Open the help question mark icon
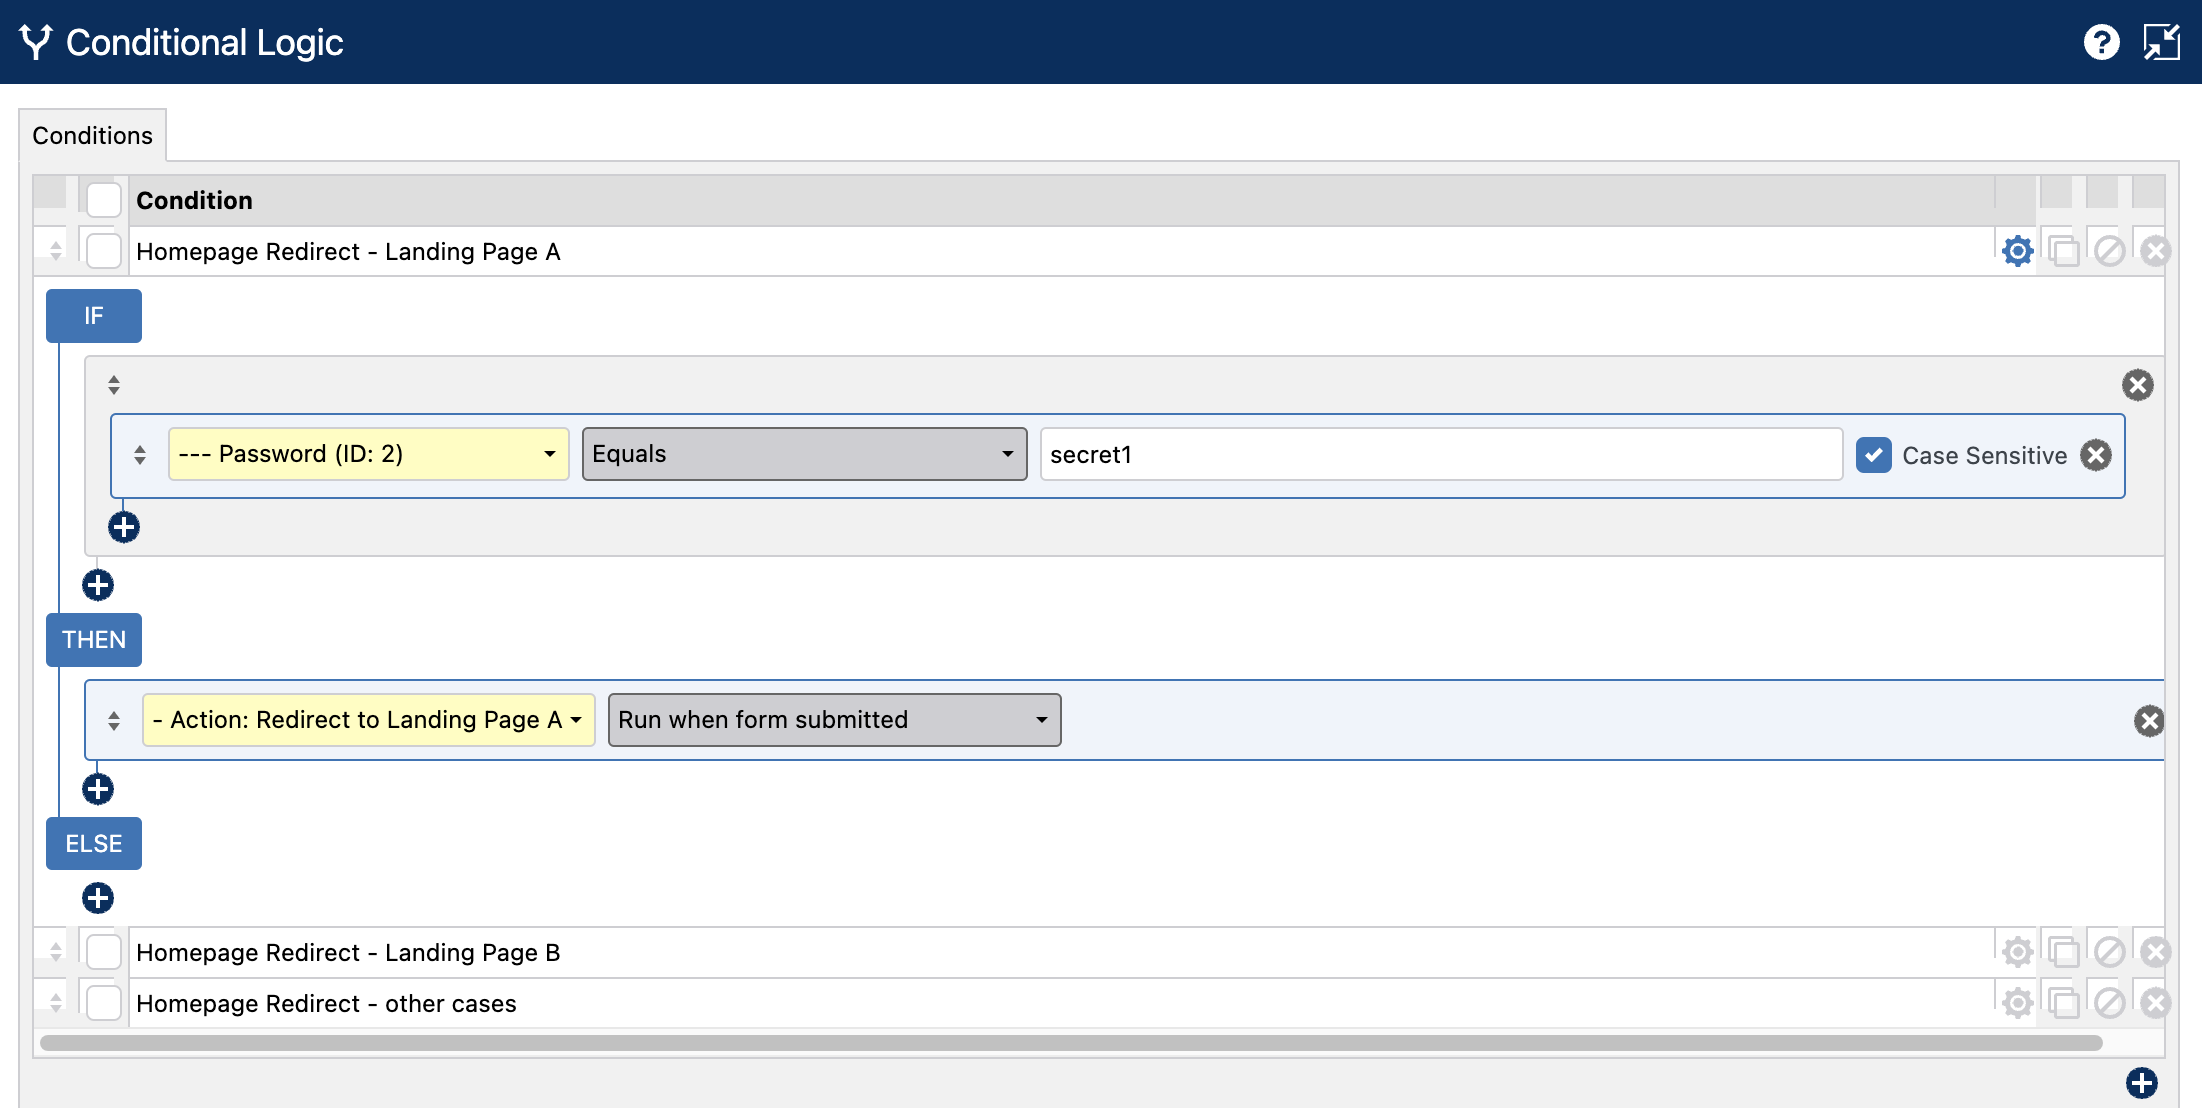2202x1108 pixels. [x=2101, y=42]
